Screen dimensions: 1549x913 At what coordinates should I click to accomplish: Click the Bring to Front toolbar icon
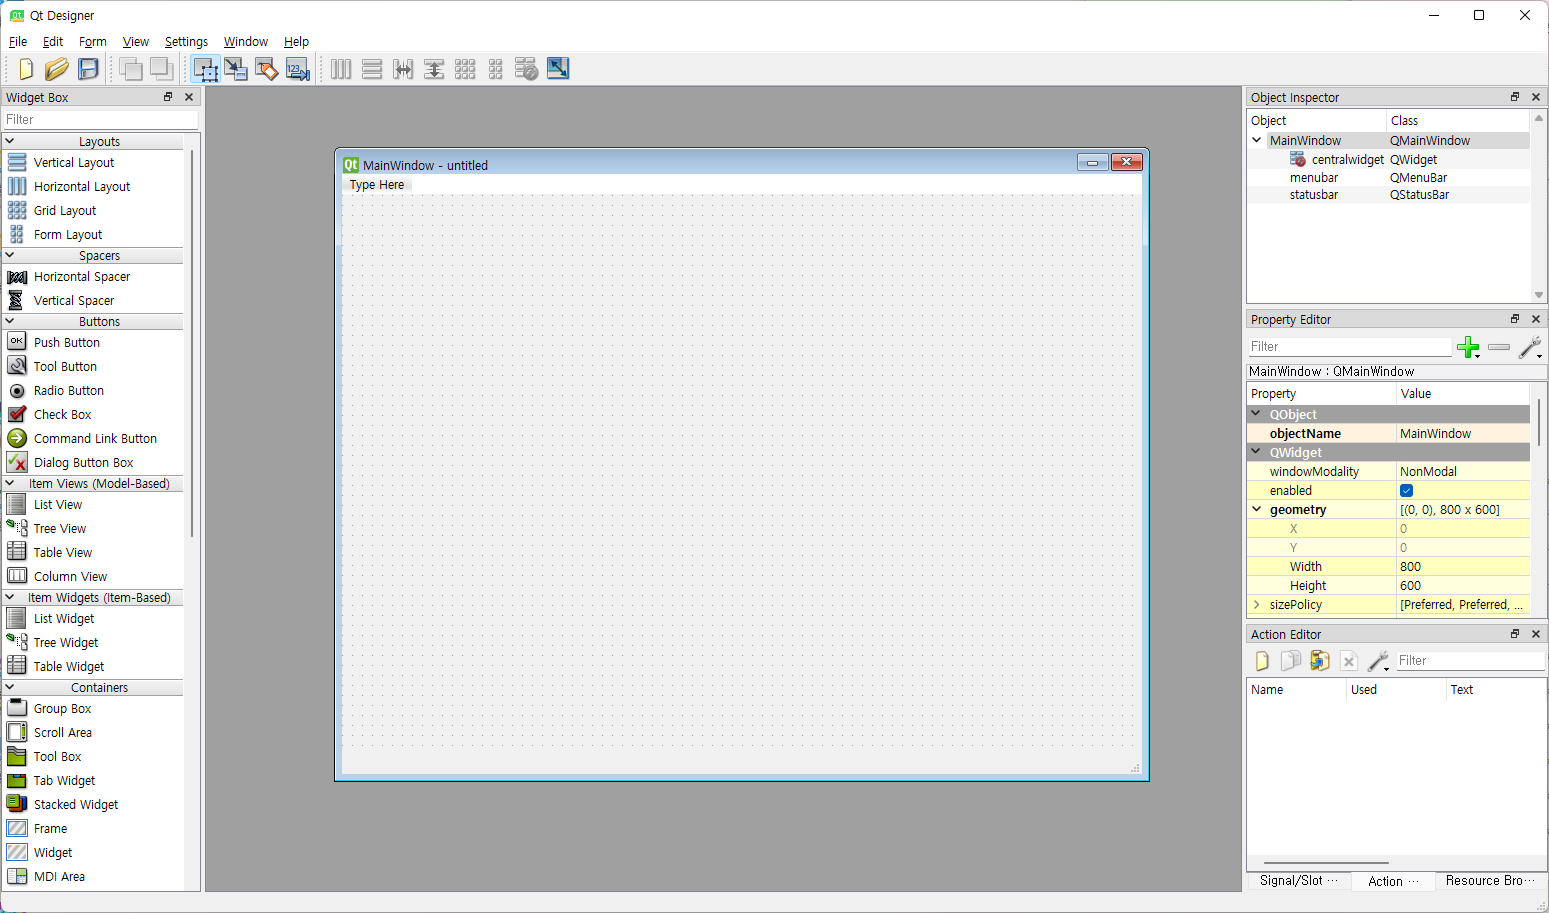click(162, 69)
